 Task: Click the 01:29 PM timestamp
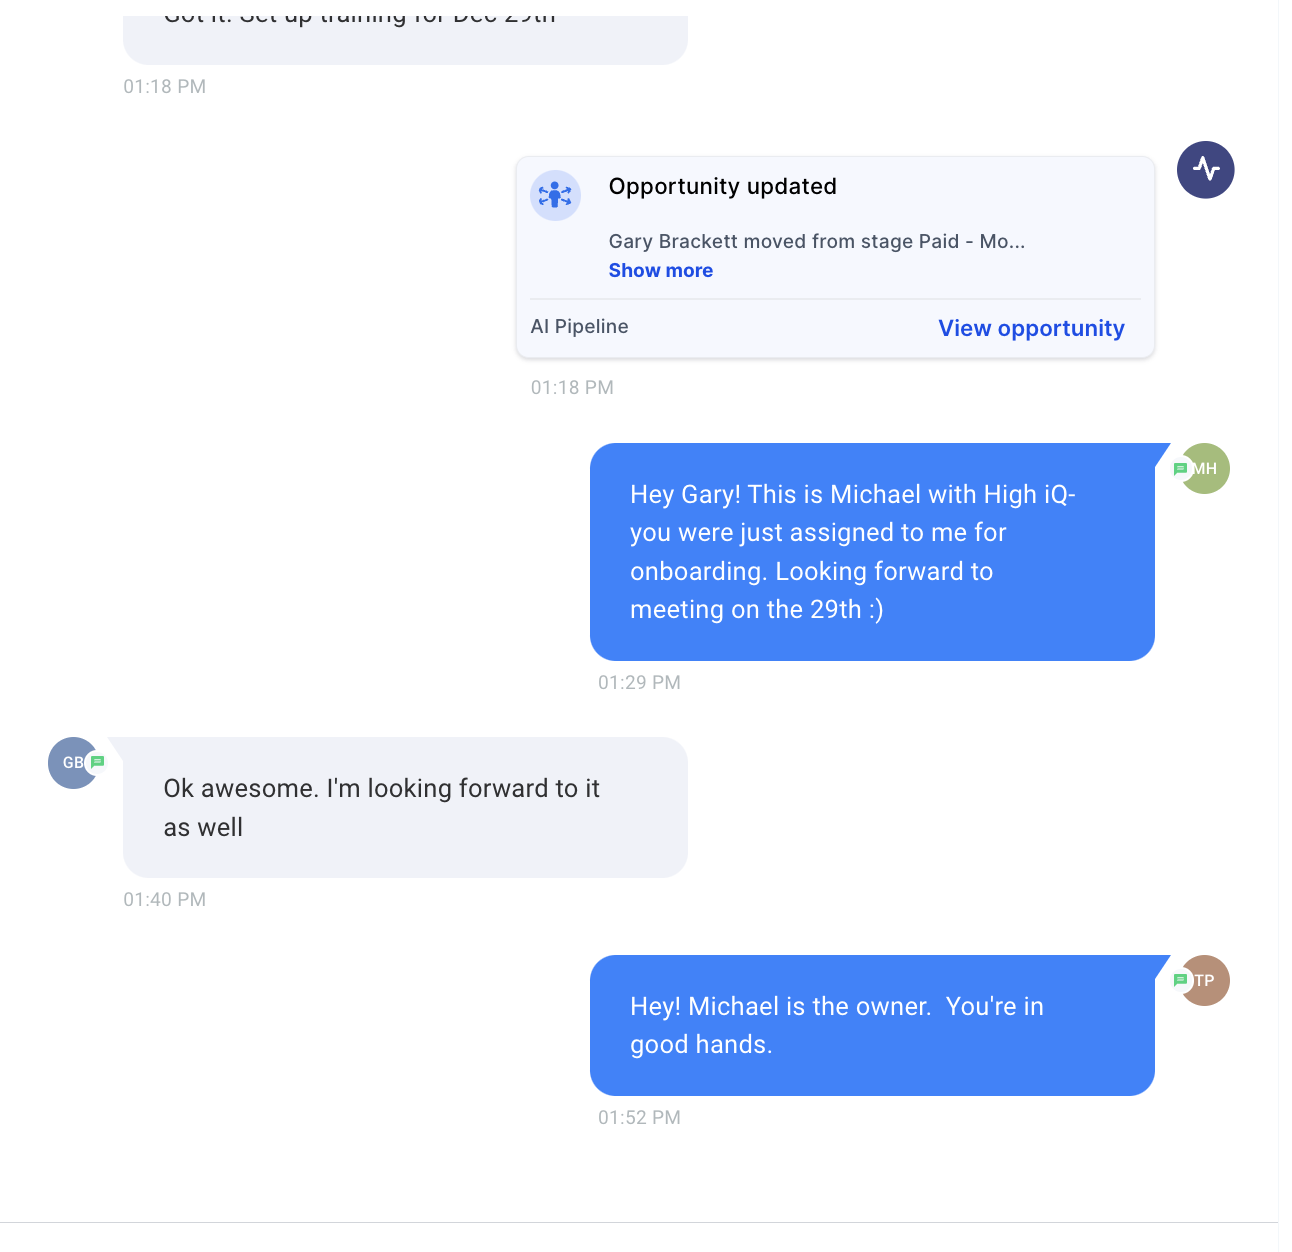click(x=639, y=683)
